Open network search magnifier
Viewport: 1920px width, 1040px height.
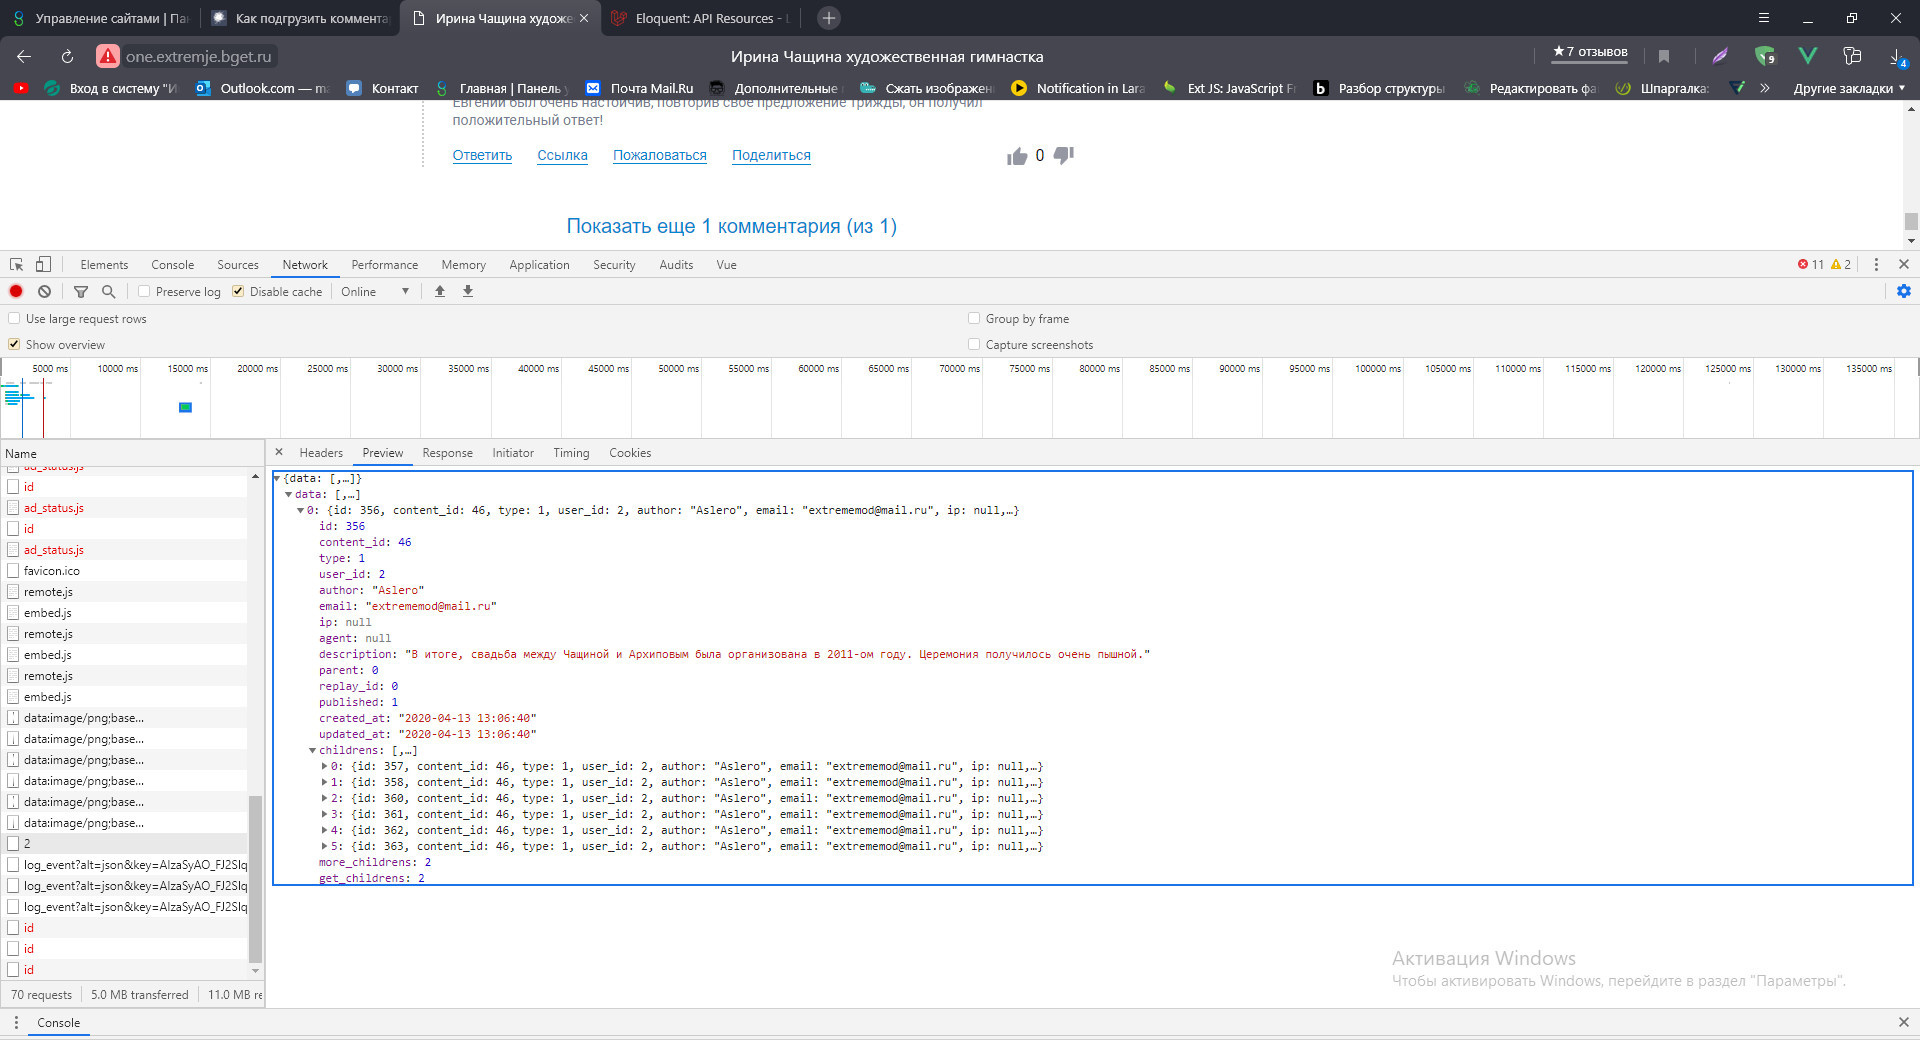(108, 291)
